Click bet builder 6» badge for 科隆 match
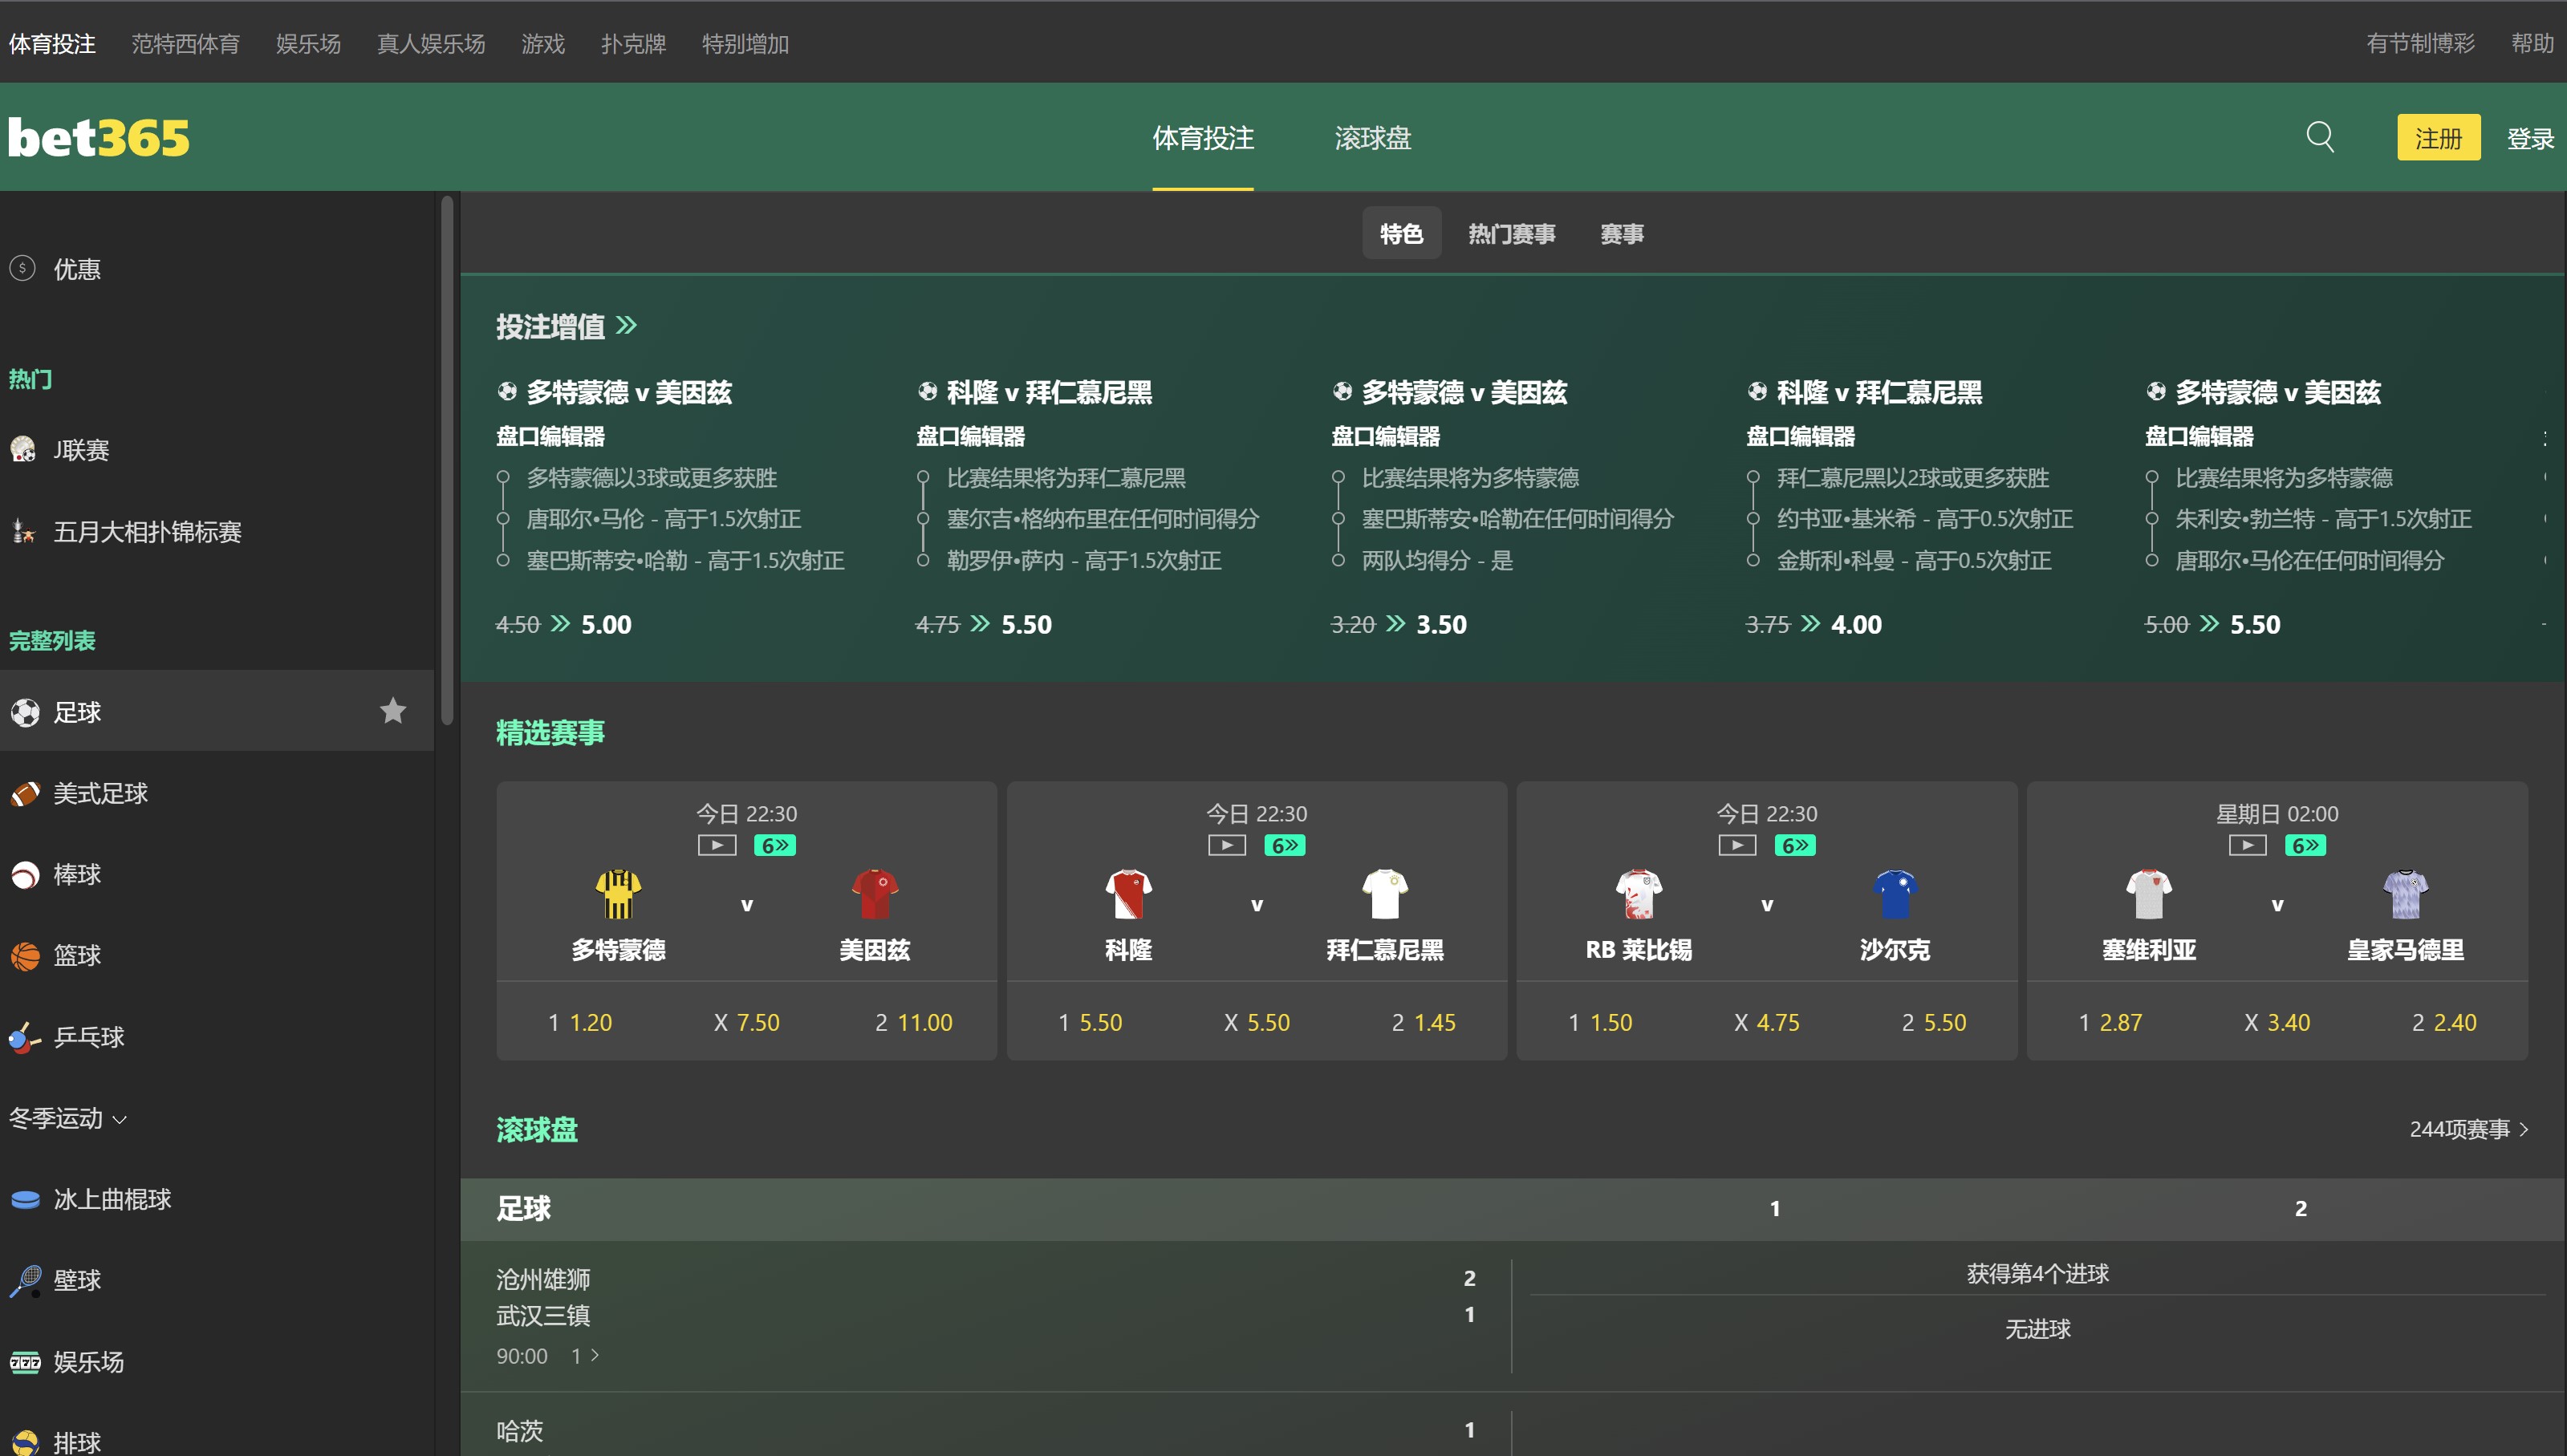 1285,845
